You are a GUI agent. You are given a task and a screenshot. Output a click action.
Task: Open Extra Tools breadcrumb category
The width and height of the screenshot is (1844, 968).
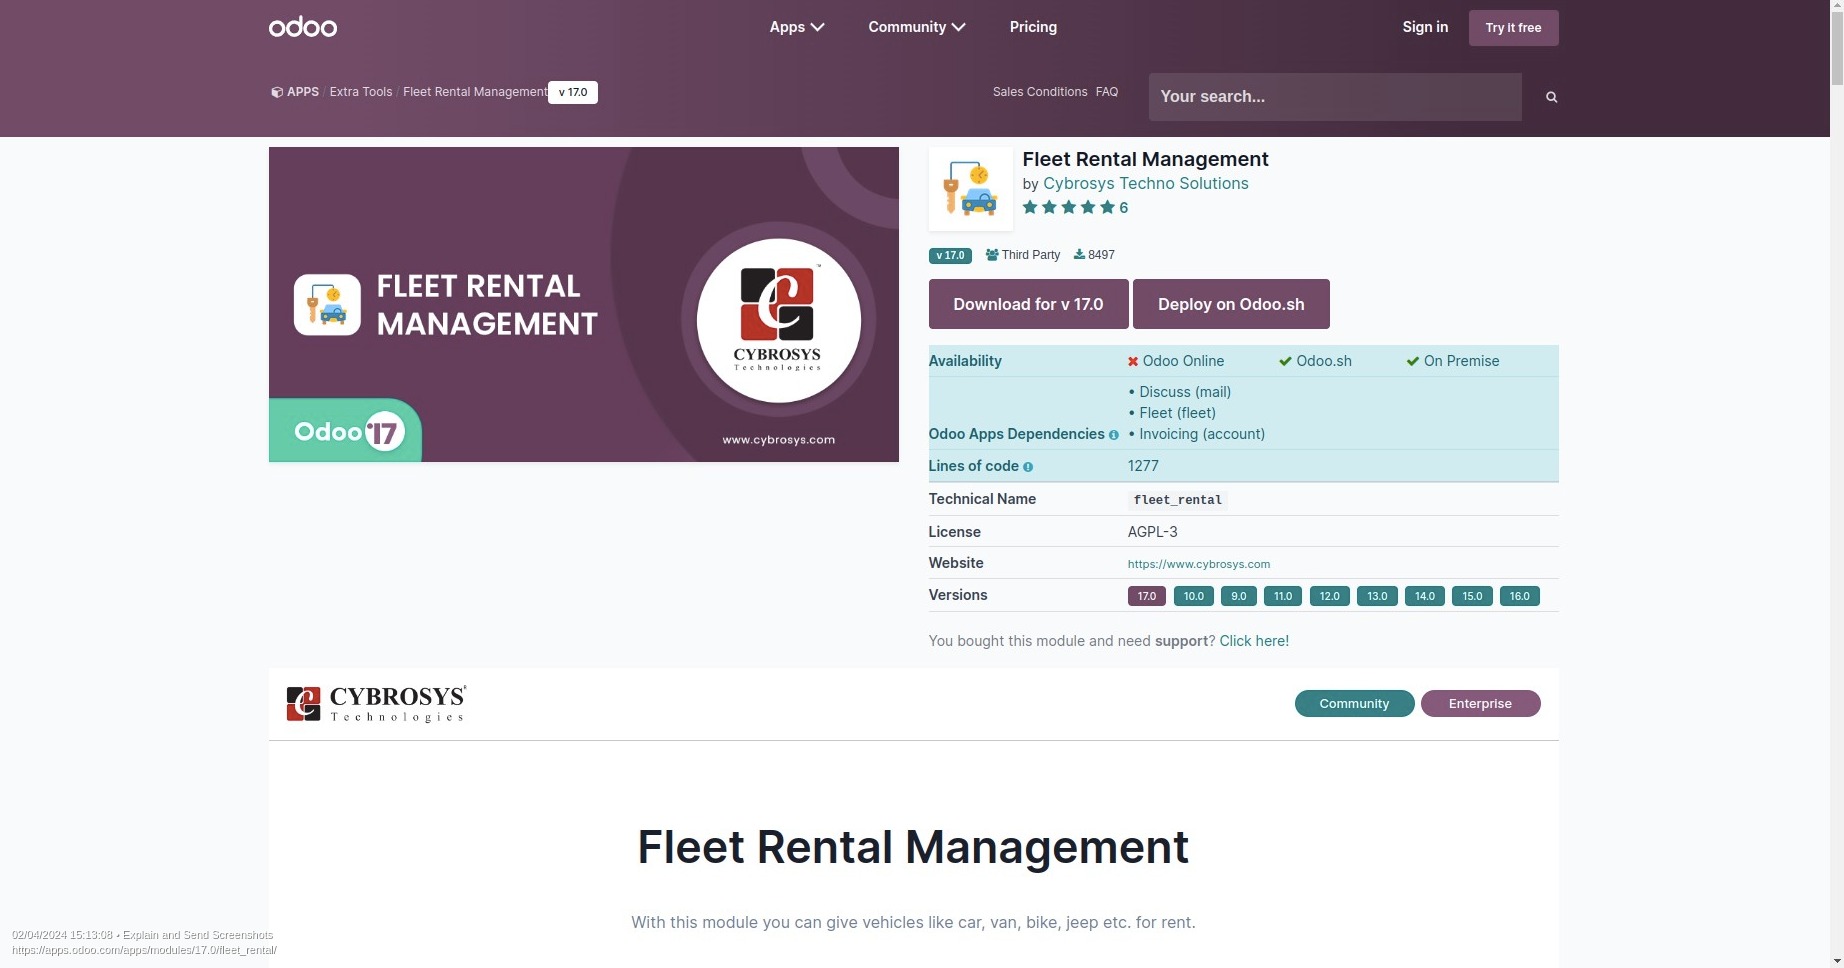tap(361, 92)
